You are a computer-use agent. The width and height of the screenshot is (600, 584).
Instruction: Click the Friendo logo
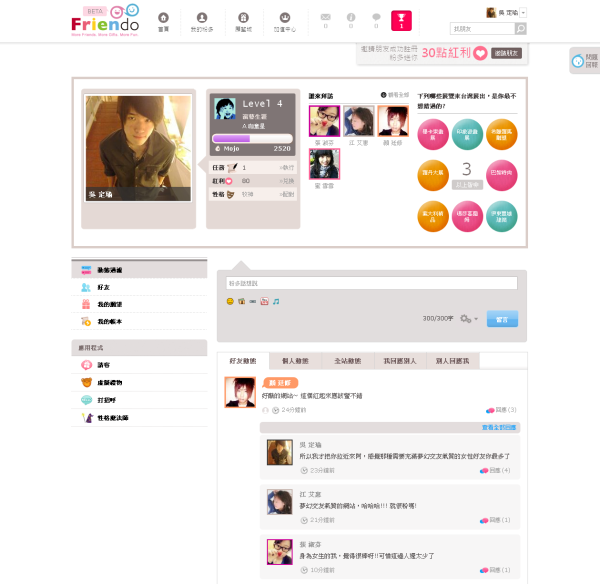[x=105, y=21]
